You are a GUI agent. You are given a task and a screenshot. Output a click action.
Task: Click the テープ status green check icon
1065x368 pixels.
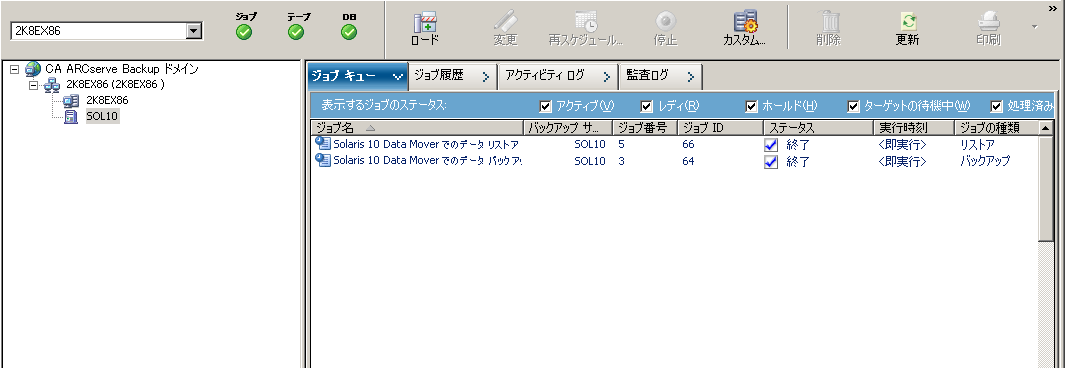(296, 32)
